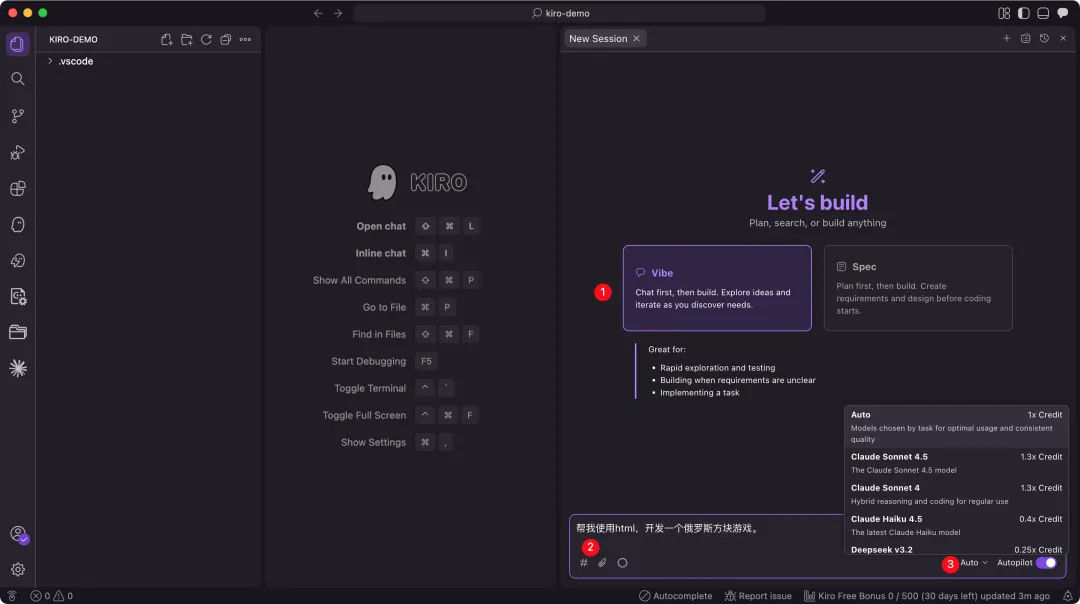The width and height of the screenshot is (1080, 604).
Task: Click the Toggle Terminal label
Action: coord(370,388)
